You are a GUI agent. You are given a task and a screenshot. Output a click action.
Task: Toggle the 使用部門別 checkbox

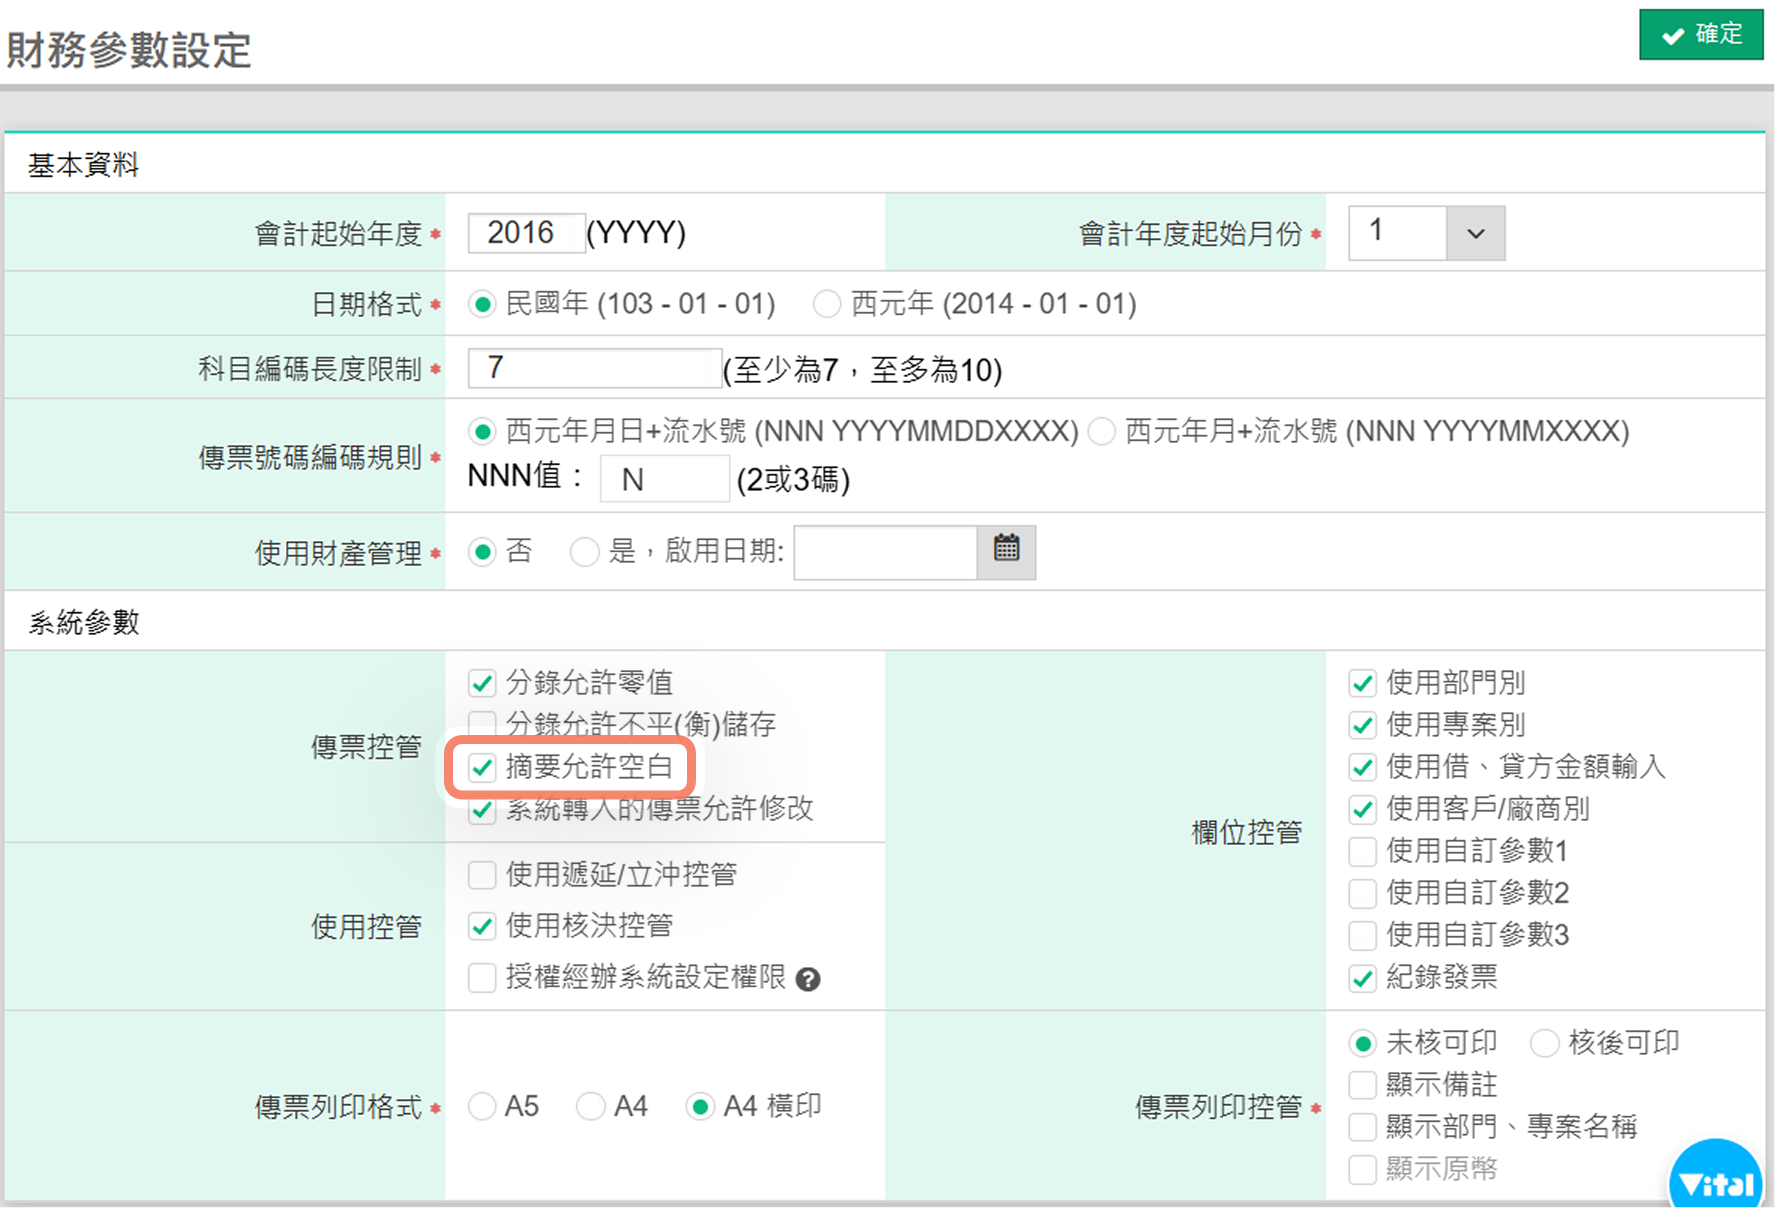click(x=1363, y=683)
